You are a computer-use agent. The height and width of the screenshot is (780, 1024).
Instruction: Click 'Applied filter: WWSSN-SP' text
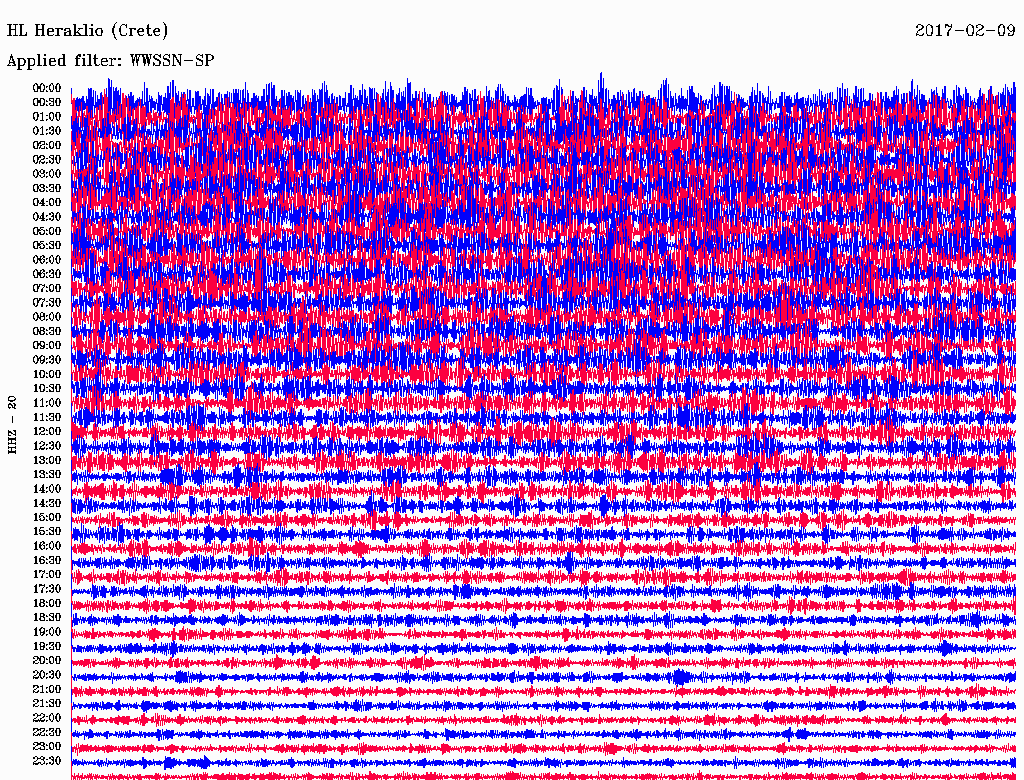point(110,61)
